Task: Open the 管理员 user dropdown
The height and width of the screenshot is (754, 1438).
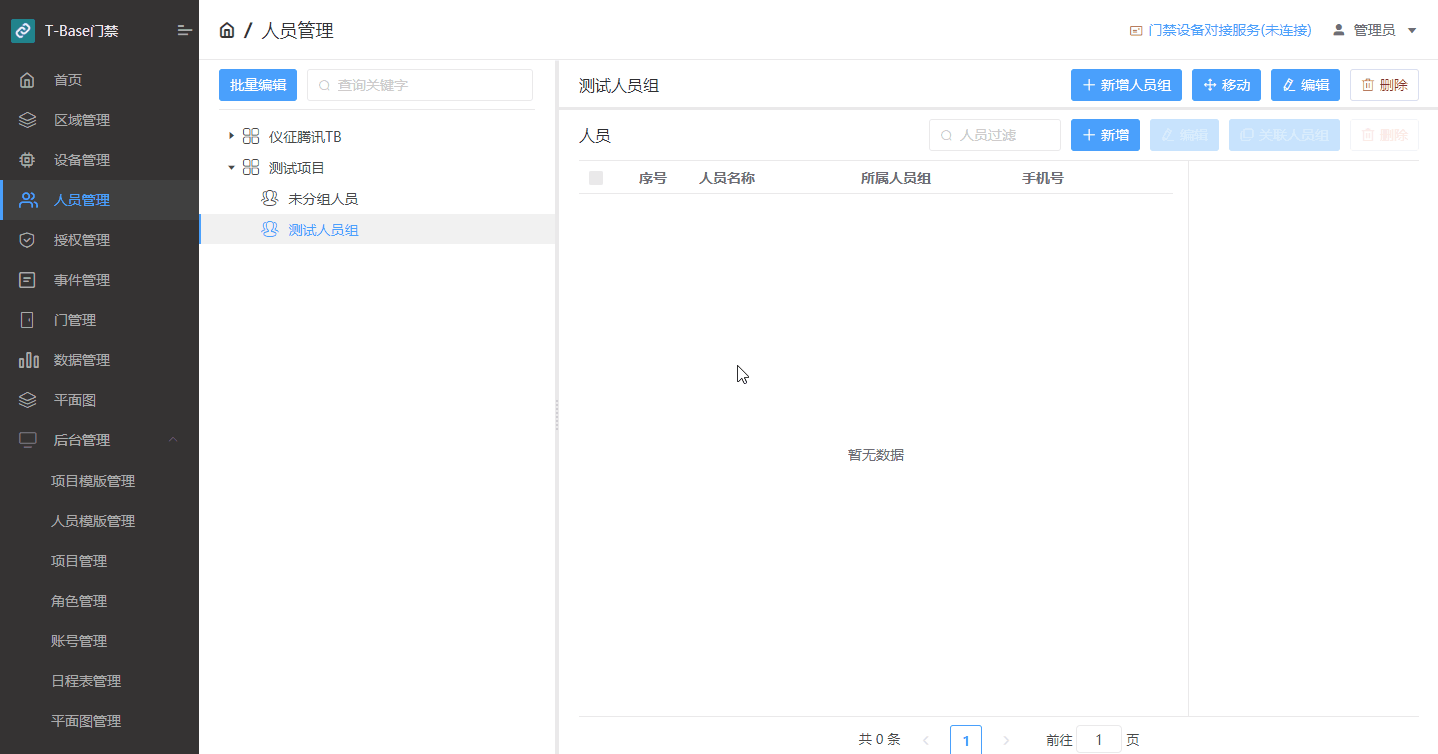Action: tap(1374, 31)
